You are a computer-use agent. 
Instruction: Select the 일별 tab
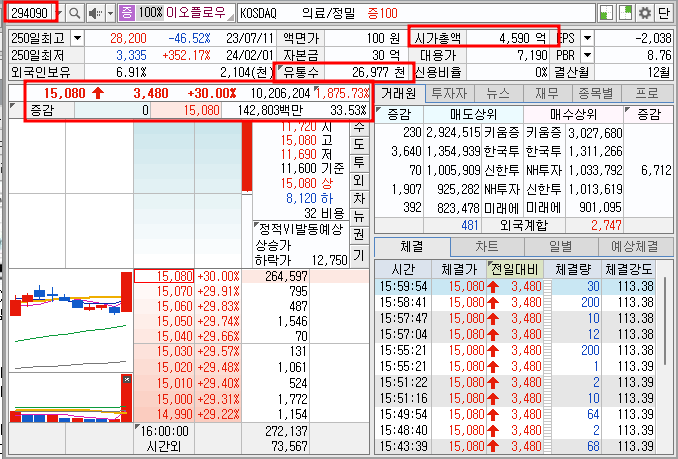coord(561,247)
